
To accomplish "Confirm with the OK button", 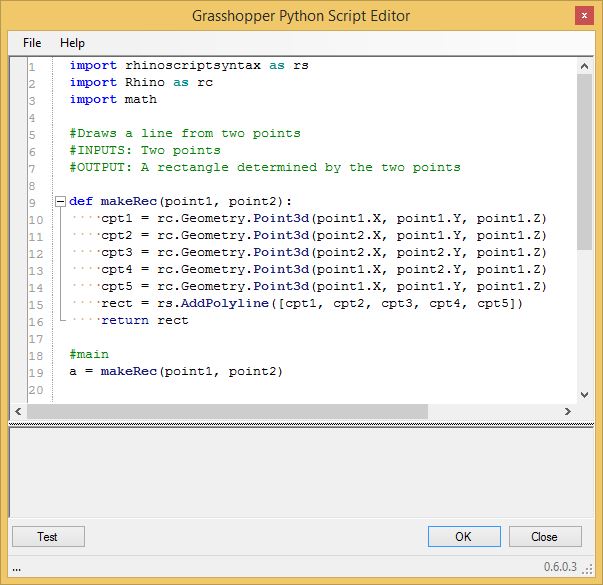I will (x=464, y=537).
